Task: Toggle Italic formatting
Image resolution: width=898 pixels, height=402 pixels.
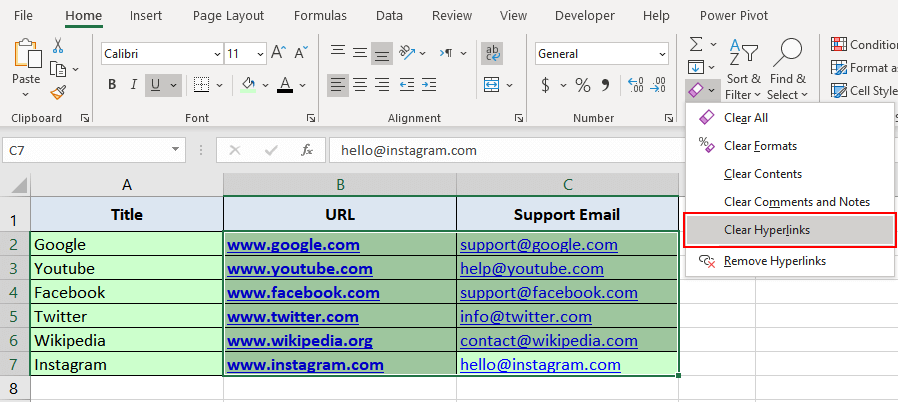Action: click(134, 85)
